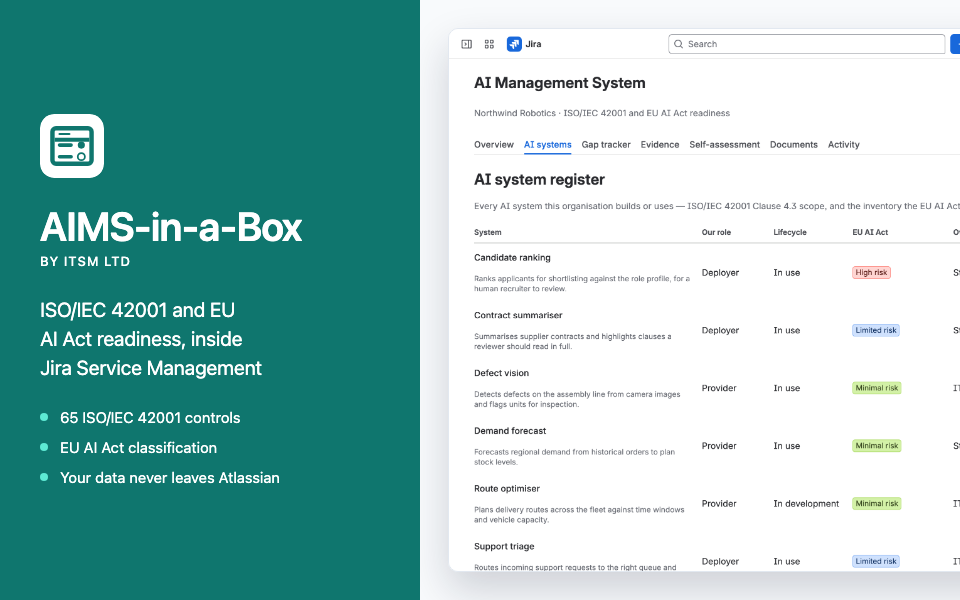
Task: Click Your data never leaves Atlassian bullet
Action: 170,478
